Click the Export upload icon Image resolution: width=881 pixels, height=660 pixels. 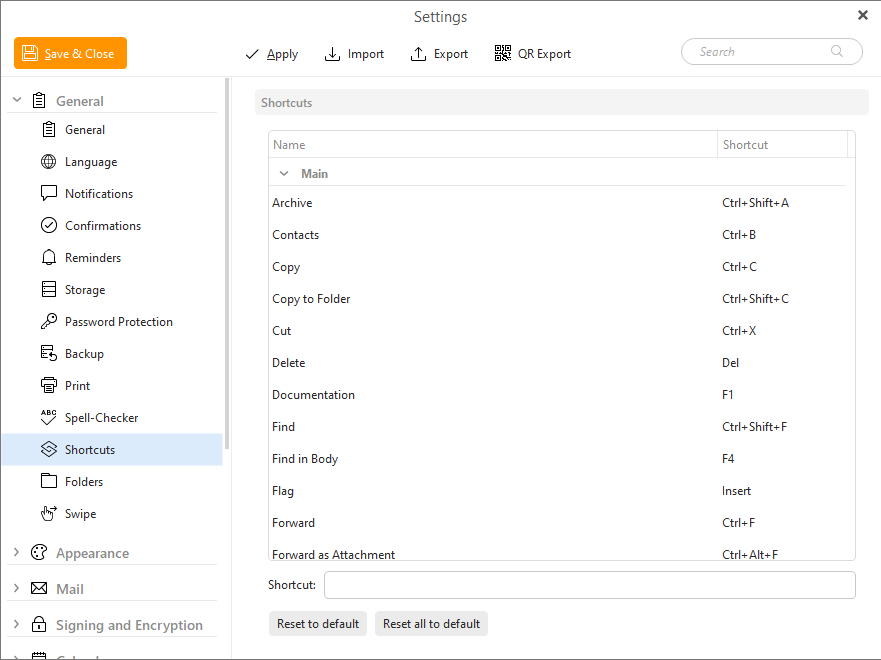[x=419, y=54]
